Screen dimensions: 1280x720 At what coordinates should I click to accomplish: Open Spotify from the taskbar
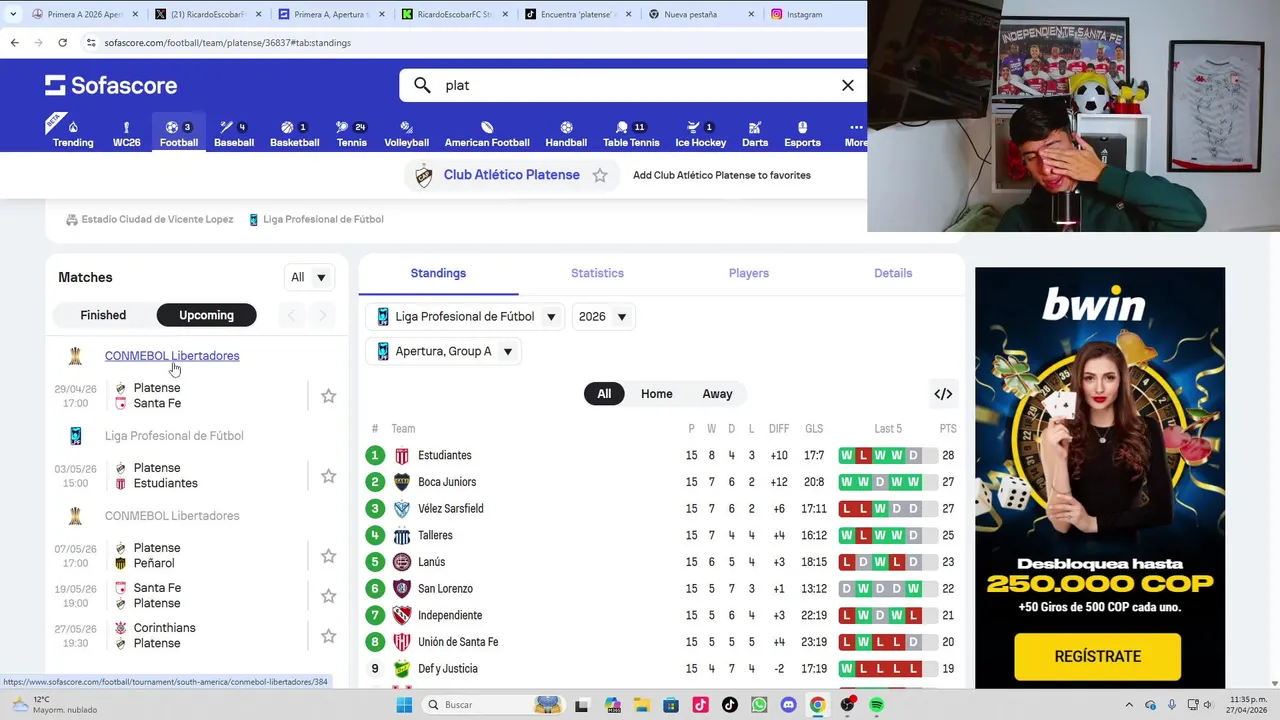coord(876,705)
